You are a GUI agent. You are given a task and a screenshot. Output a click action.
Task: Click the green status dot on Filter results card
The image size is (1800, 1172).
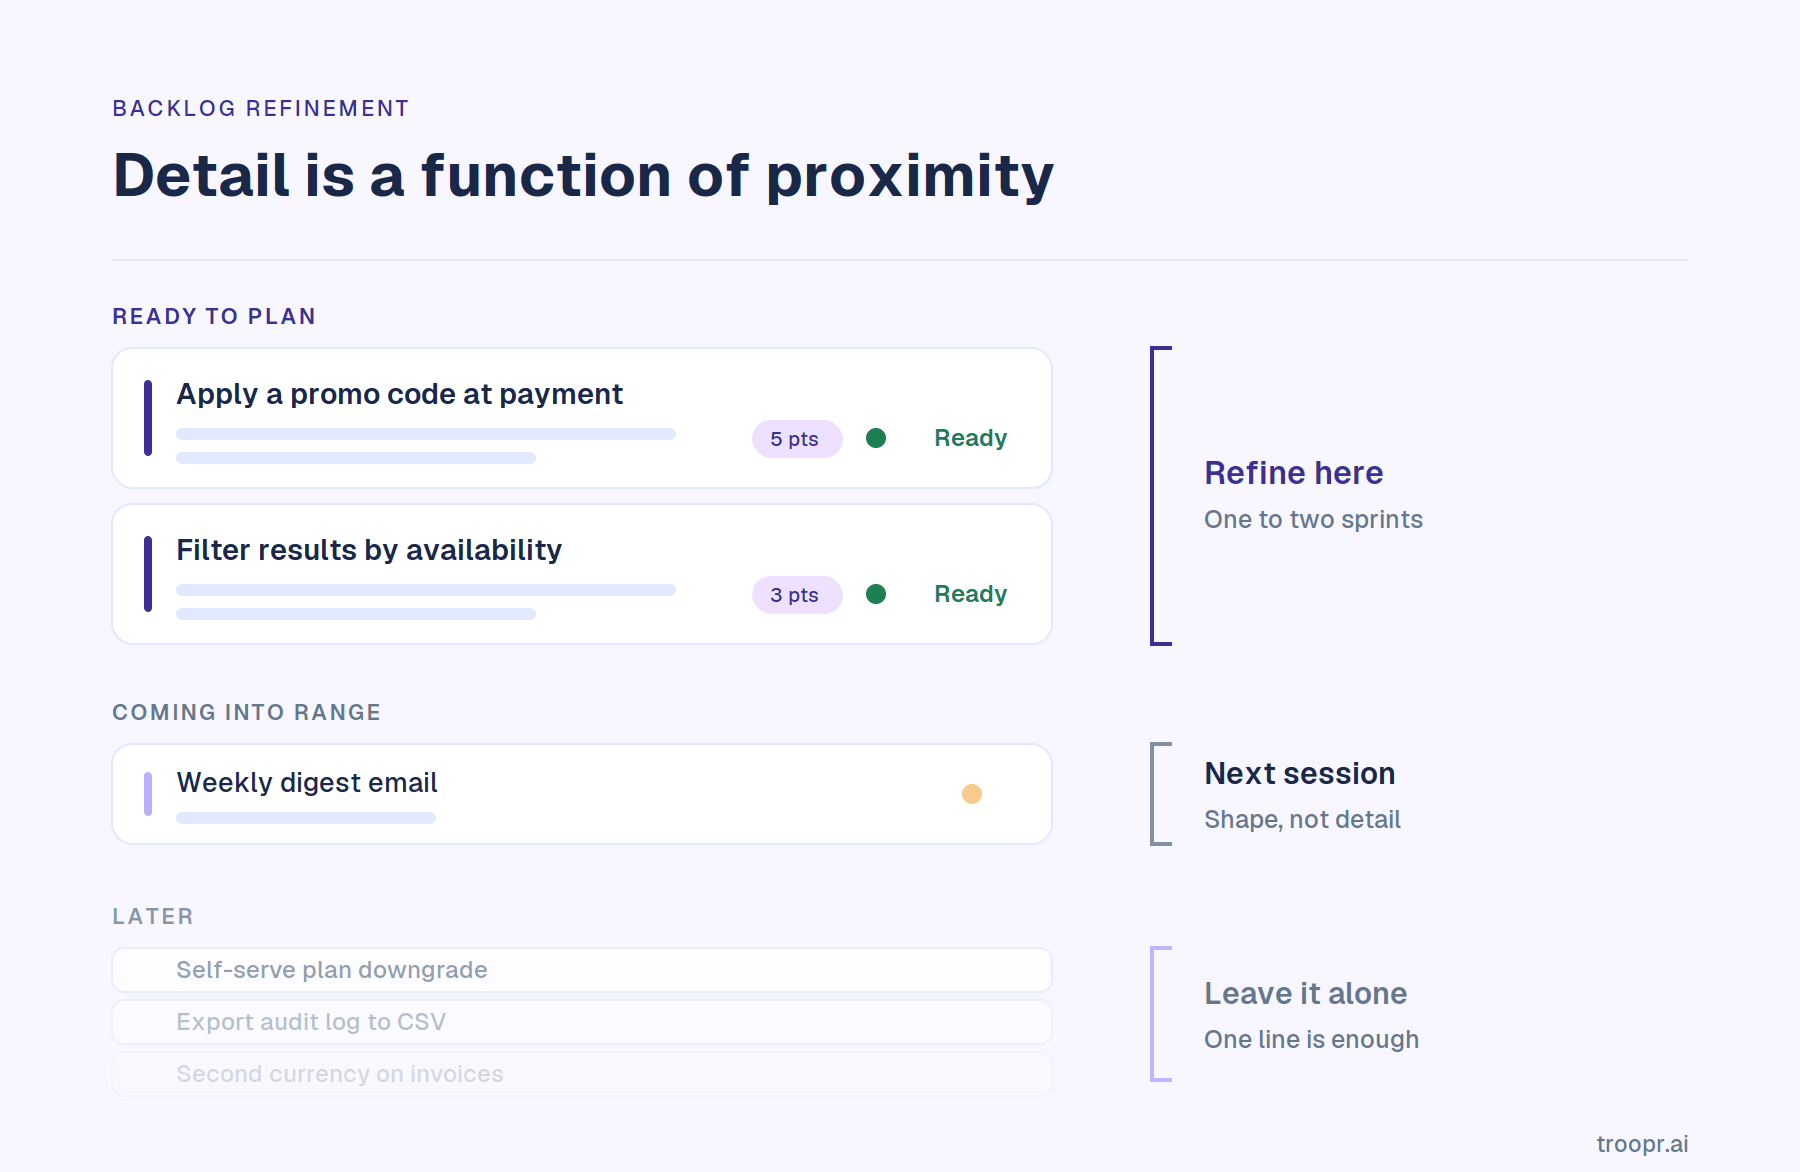(876, 594)
